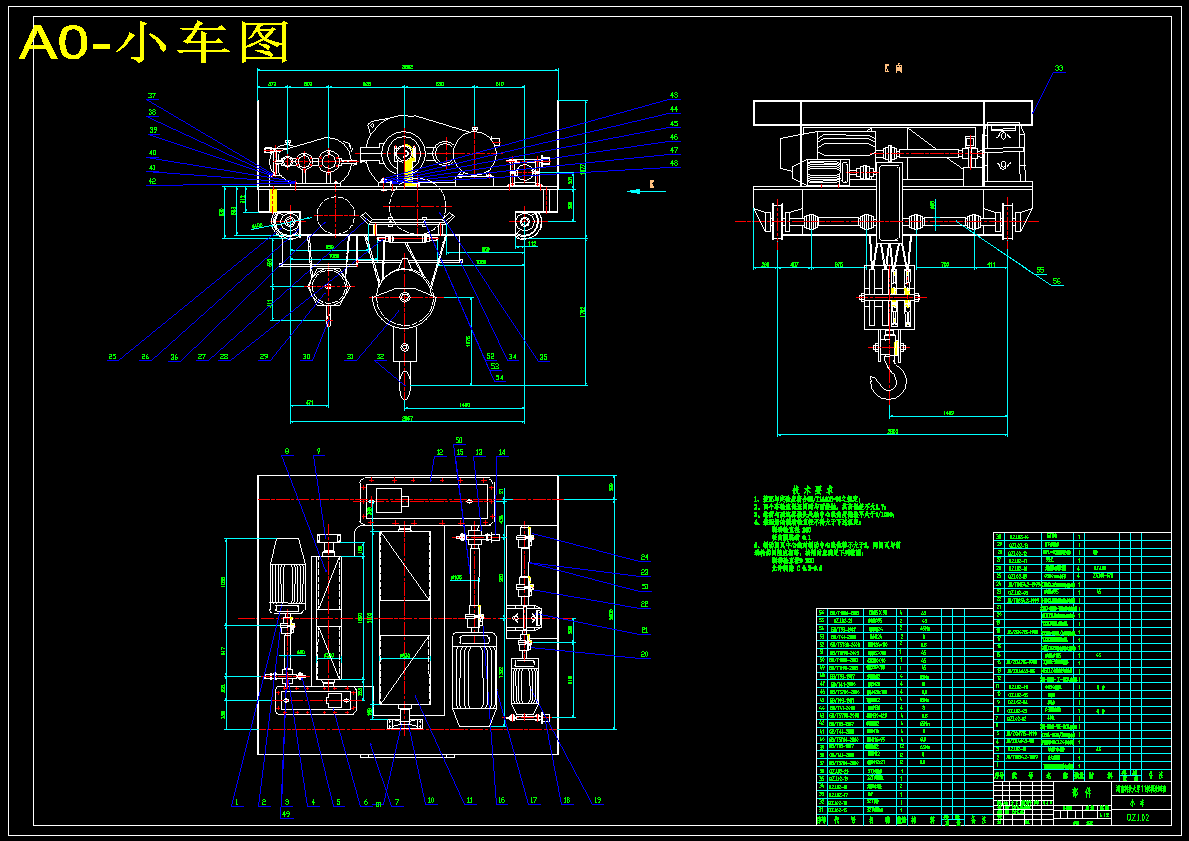The image size is (1189, 841).
Task: Click bottom callout number 49
Action: coord(286,814)
